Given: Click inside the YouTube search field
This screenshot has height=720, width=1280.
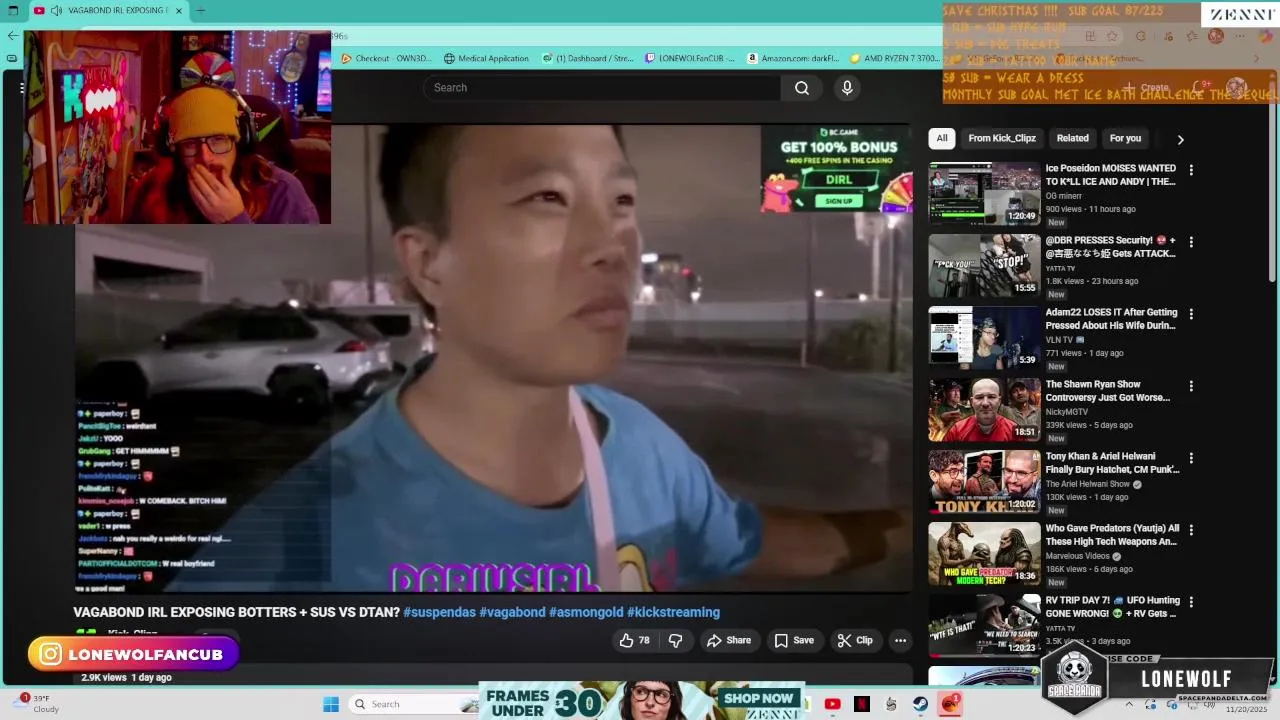Looking at the screenshot, I should pyautogui.click(x=603, y=88).
